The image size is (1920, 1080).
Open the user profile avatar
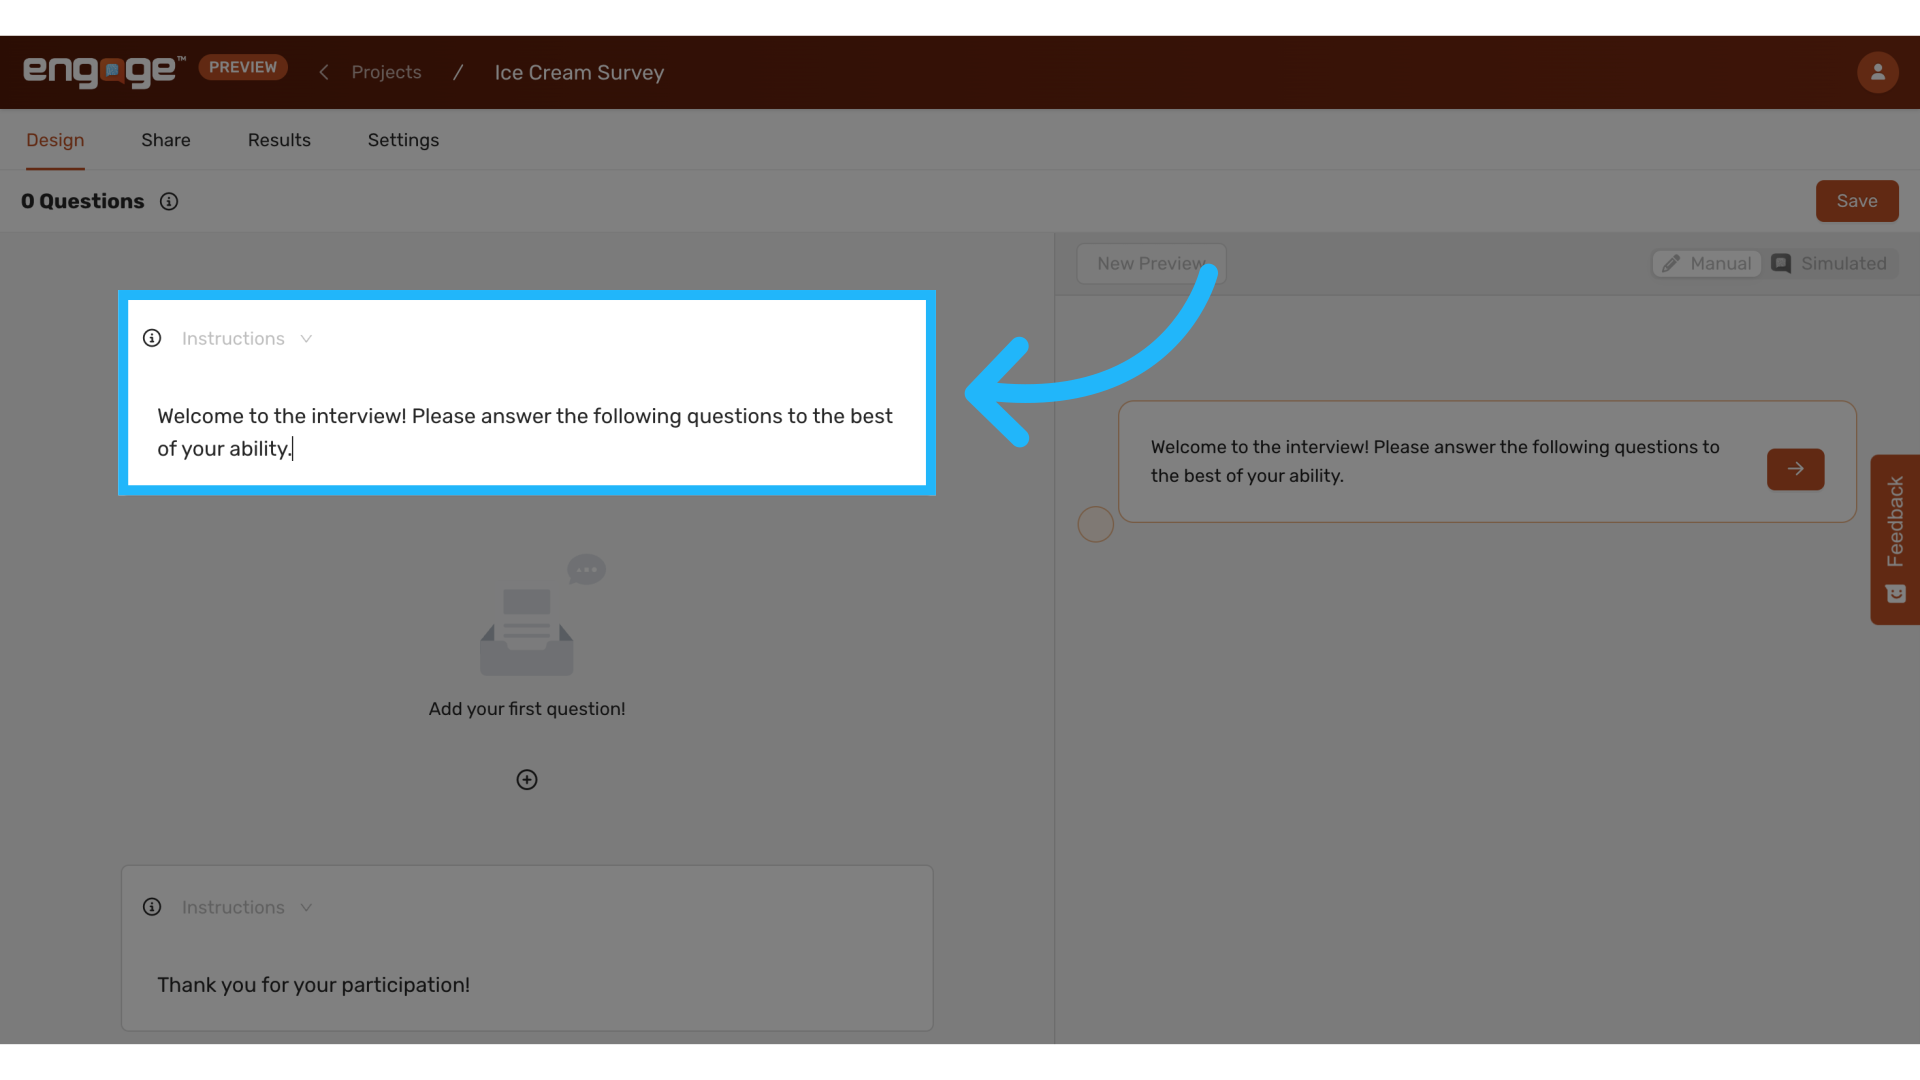click(1877, 72)
